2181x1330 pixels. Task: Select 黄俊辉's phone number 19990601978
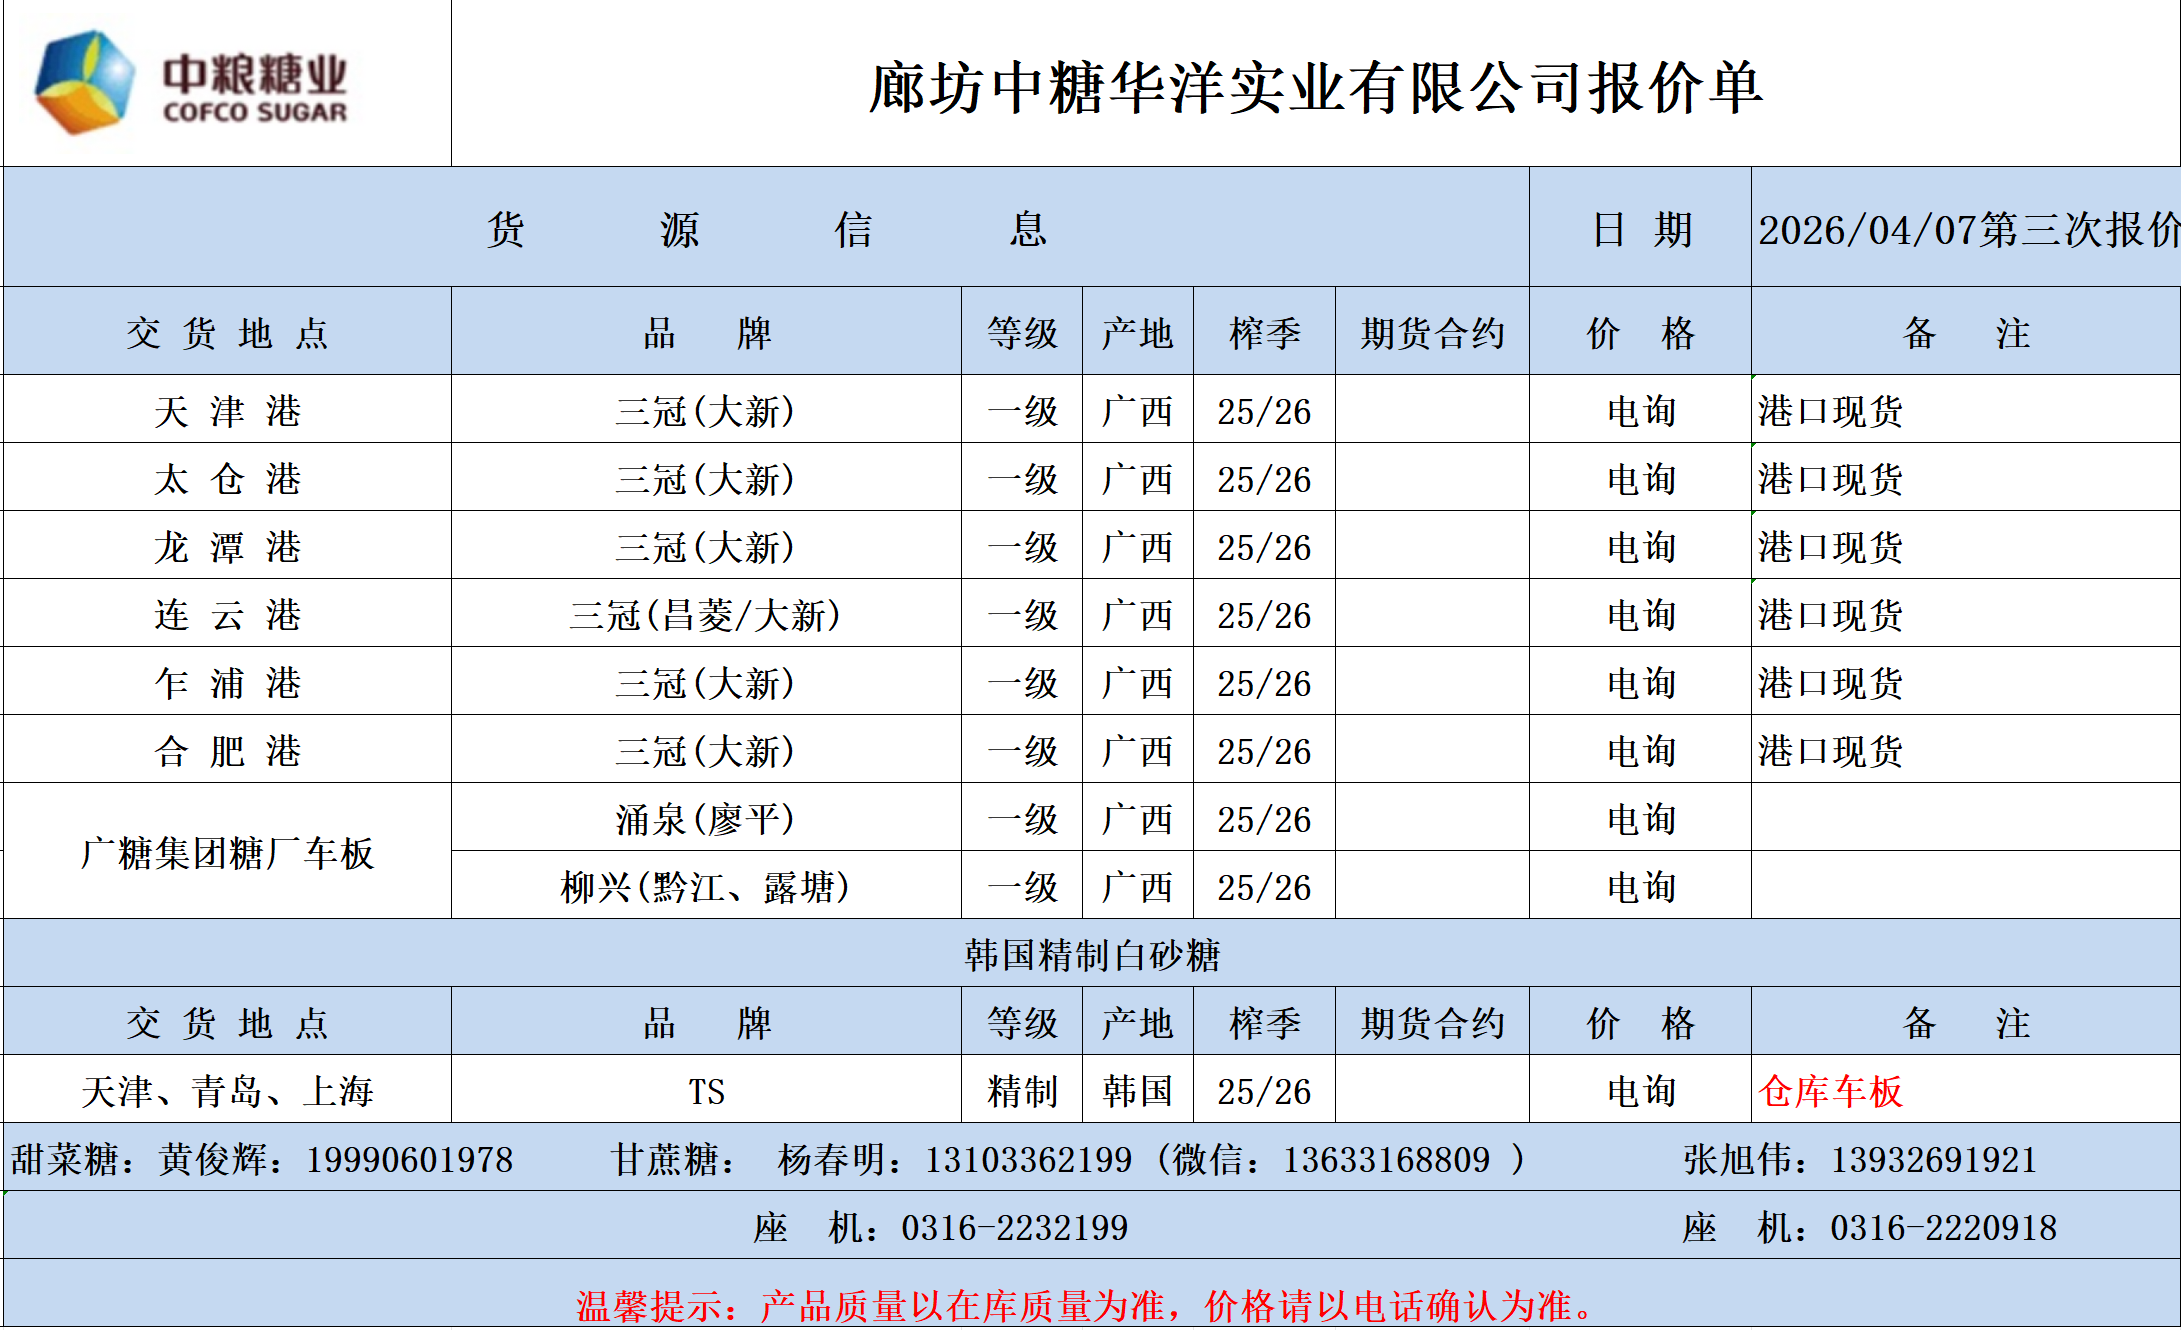pos(409,1160)
